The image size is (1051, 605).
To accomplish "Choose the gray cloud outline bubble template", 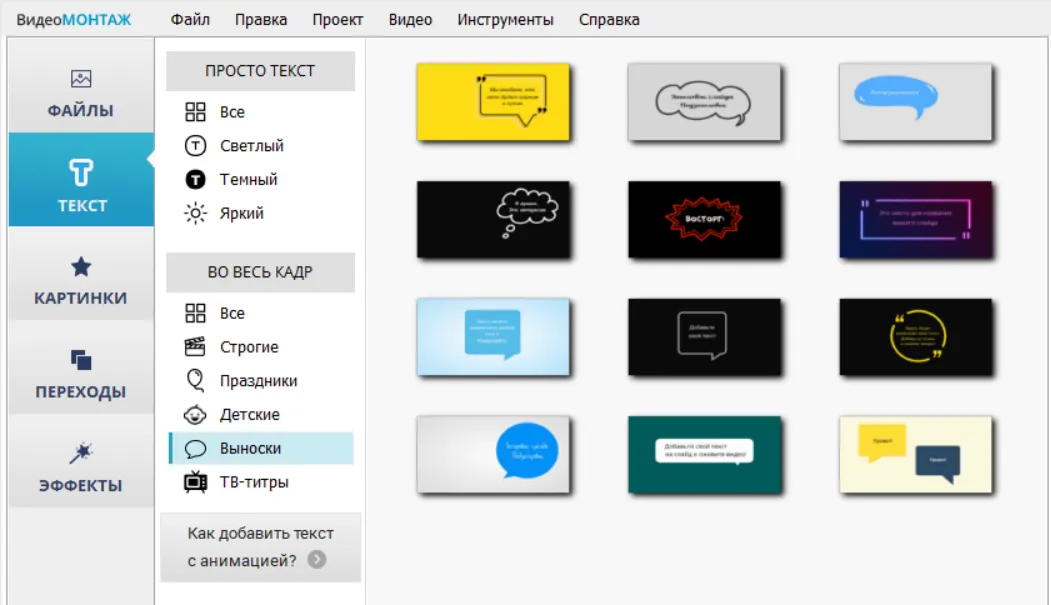I will pyautogui.click(x=704, y=102).
